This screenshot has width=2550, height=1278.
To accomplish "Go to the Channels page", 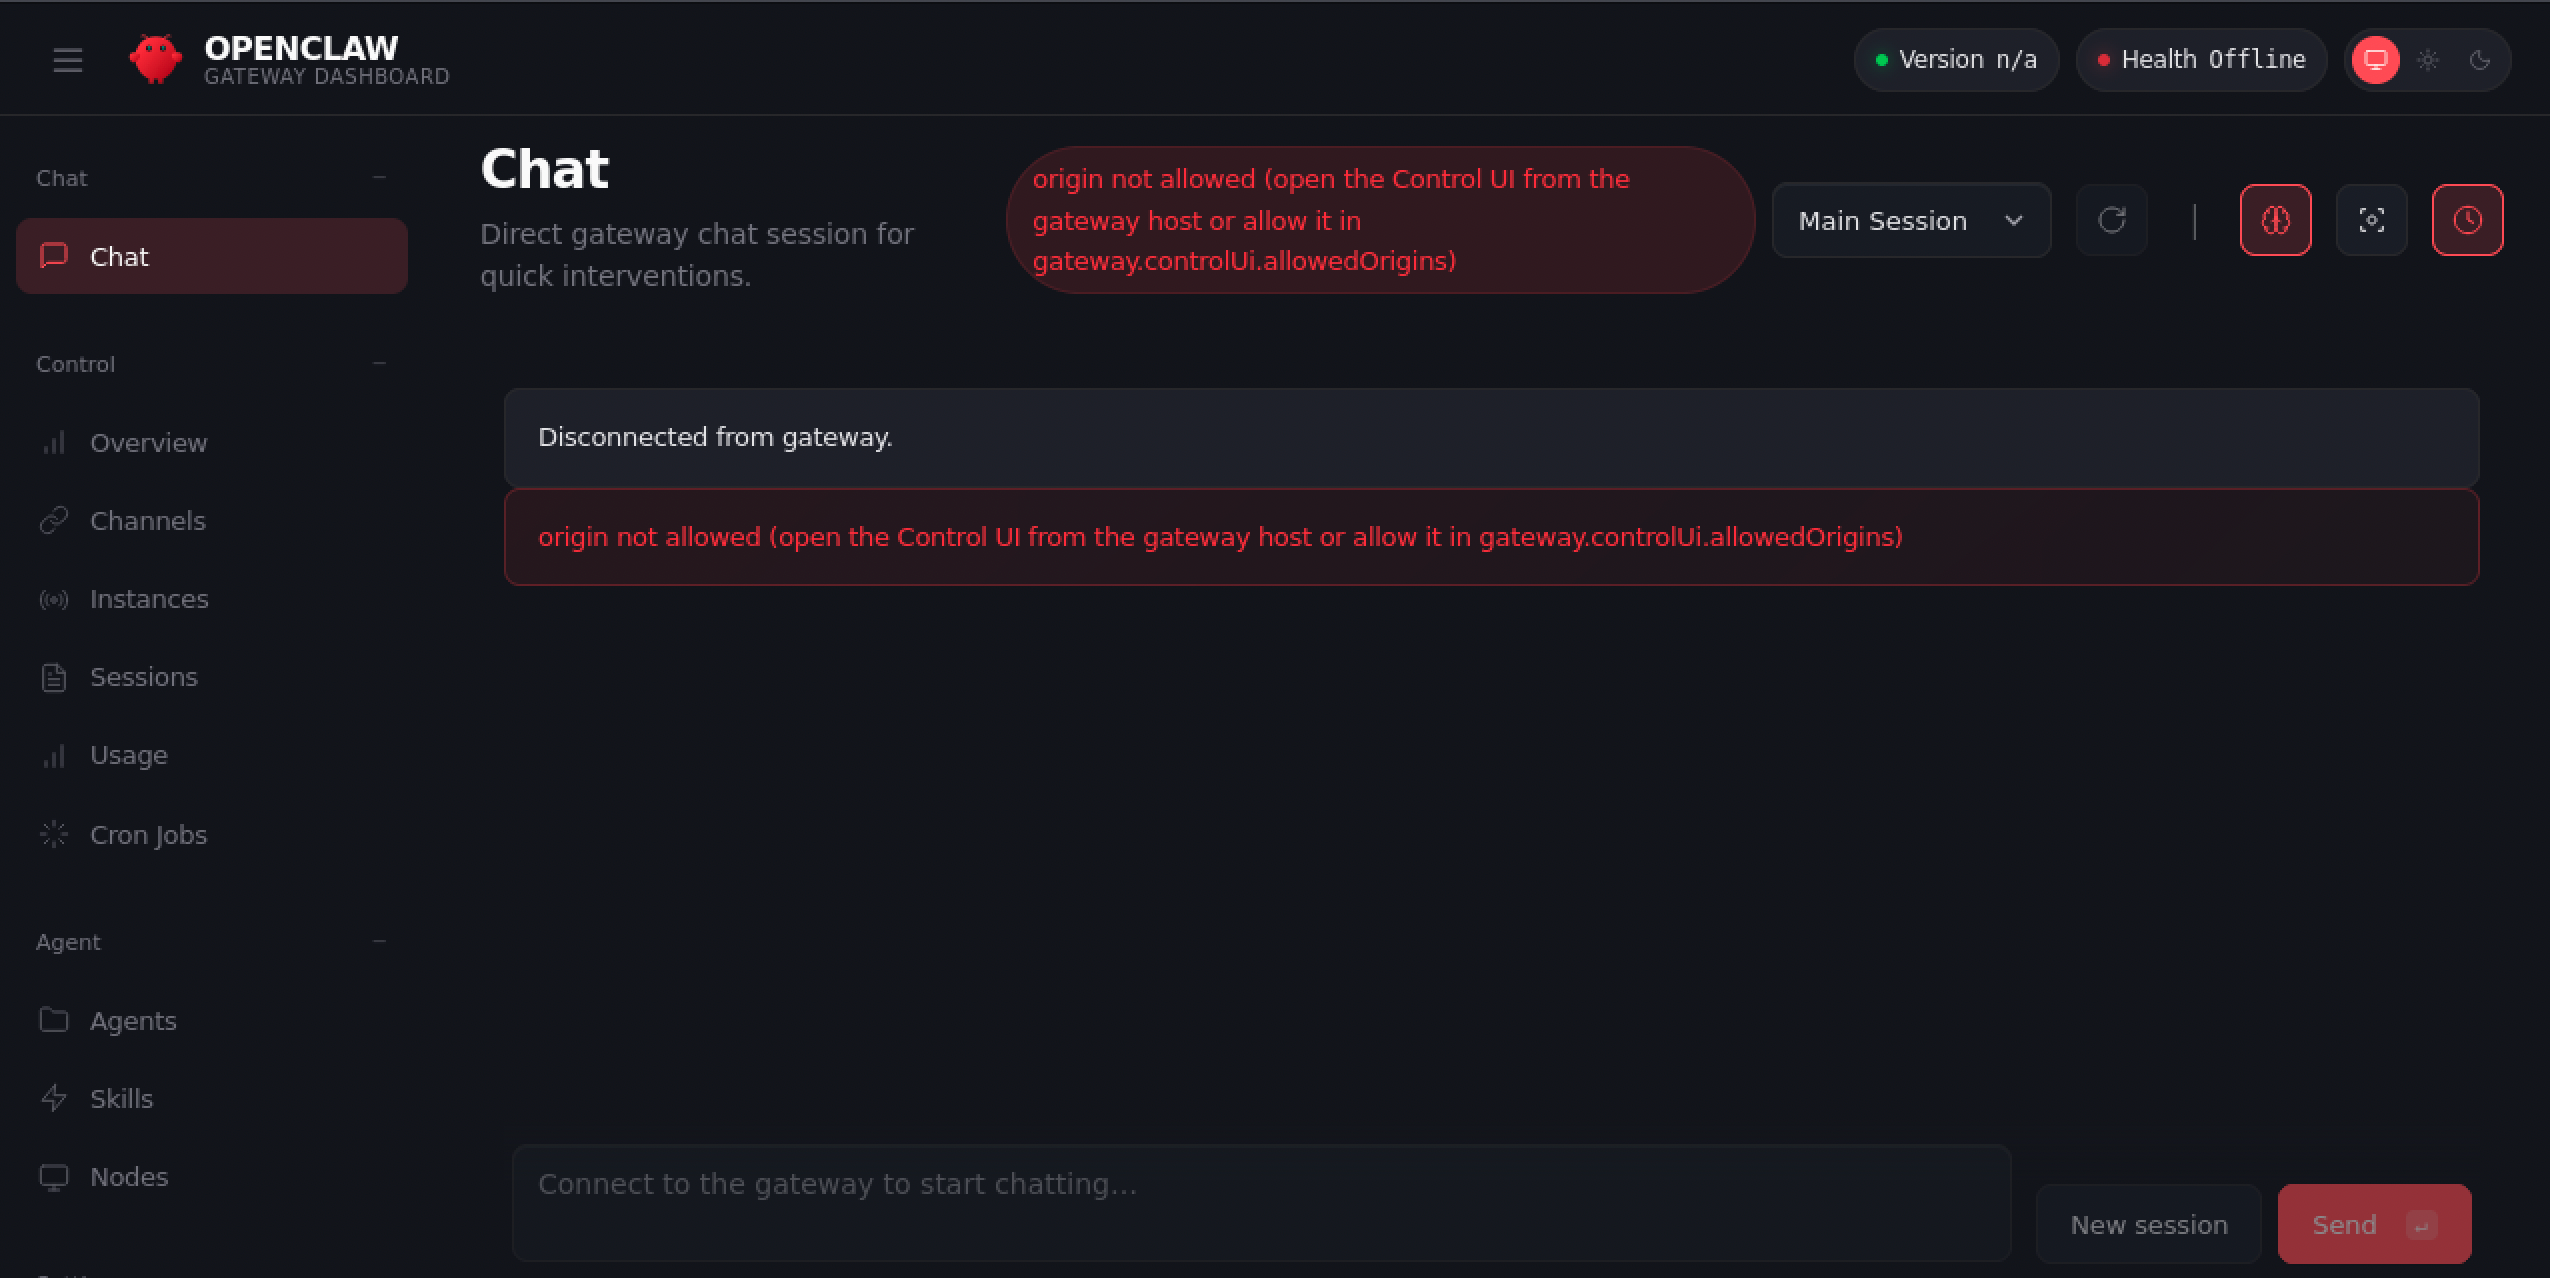I will click(x=148, y=521).
